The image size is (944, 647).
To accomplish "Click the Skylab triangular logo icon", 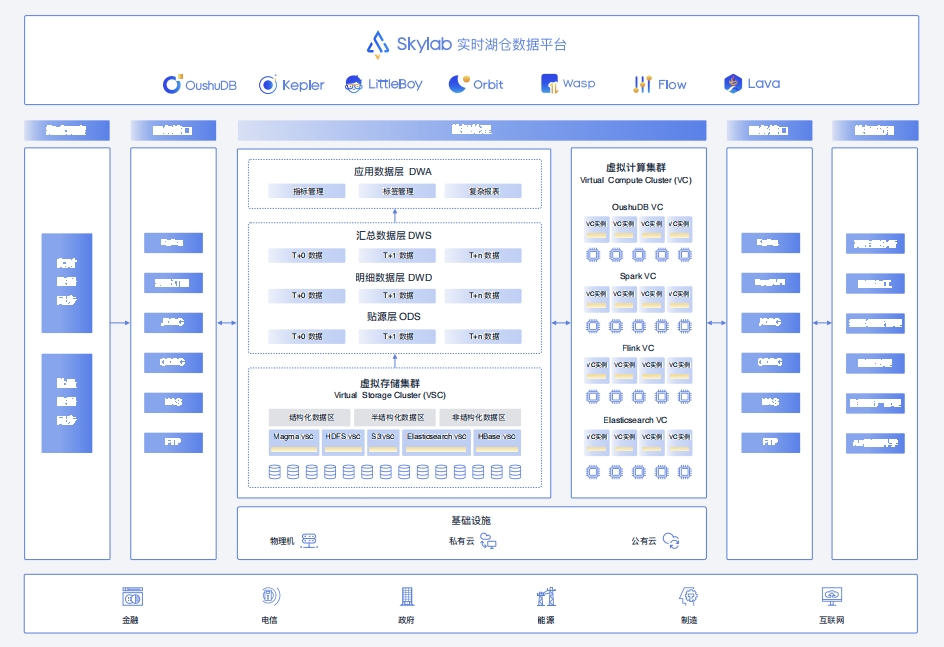I will 377,45.
